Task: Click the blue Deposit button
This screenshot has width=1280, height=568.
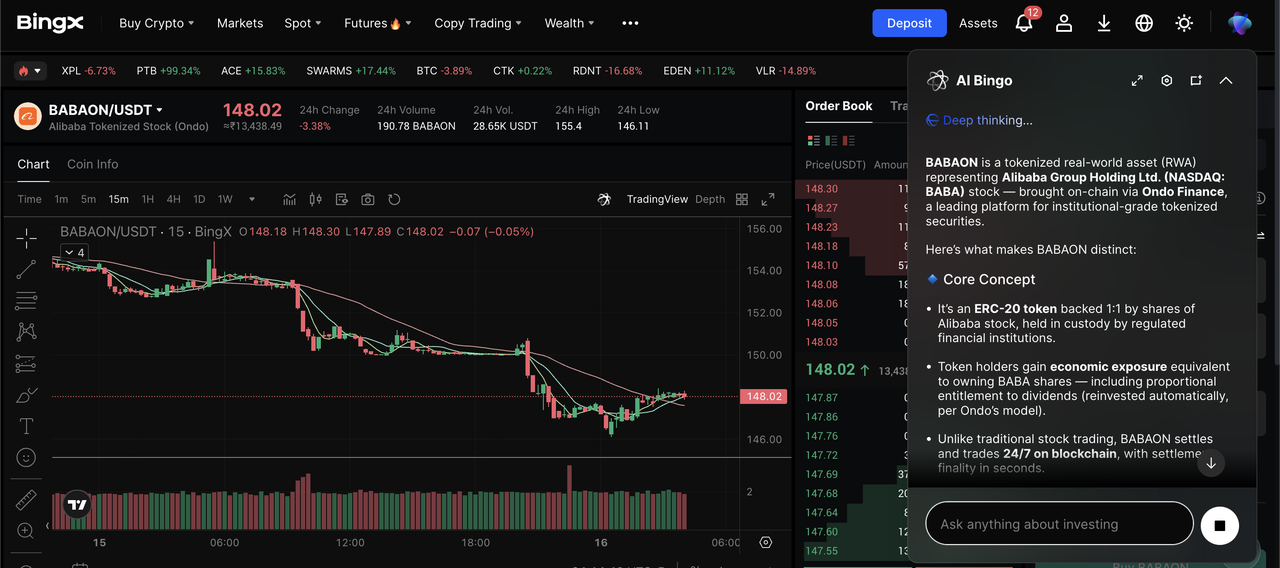Action: click(x=909, y=23)
